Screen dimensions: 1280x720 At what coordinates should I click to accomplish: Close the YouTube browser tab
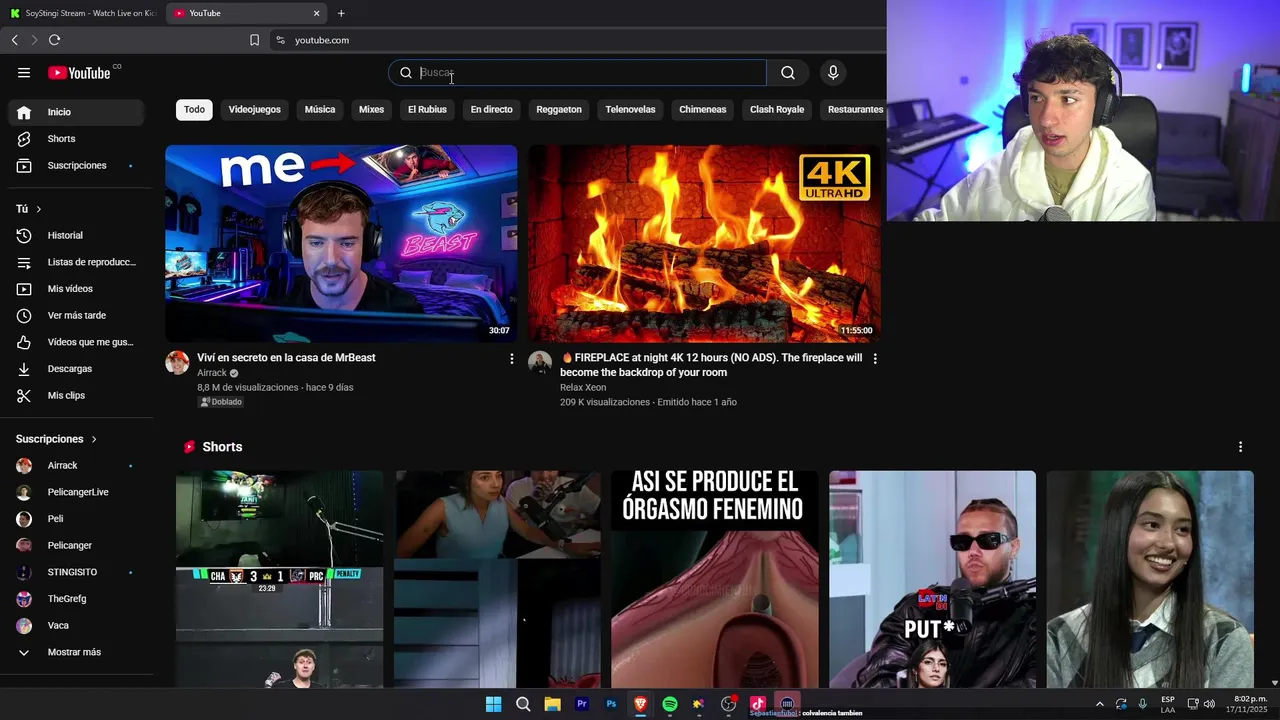(317, 13)
